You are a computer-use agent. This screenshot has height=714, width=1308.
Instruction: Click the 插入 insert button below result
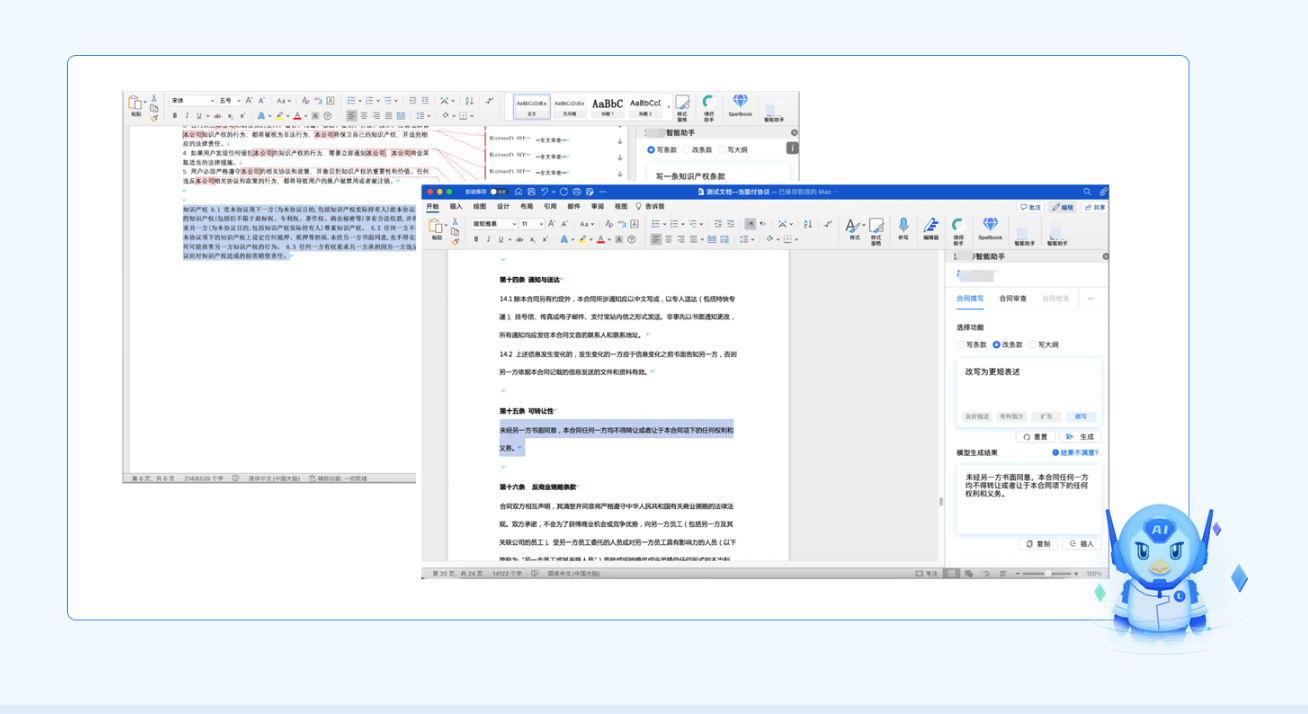coord(1081,544)
